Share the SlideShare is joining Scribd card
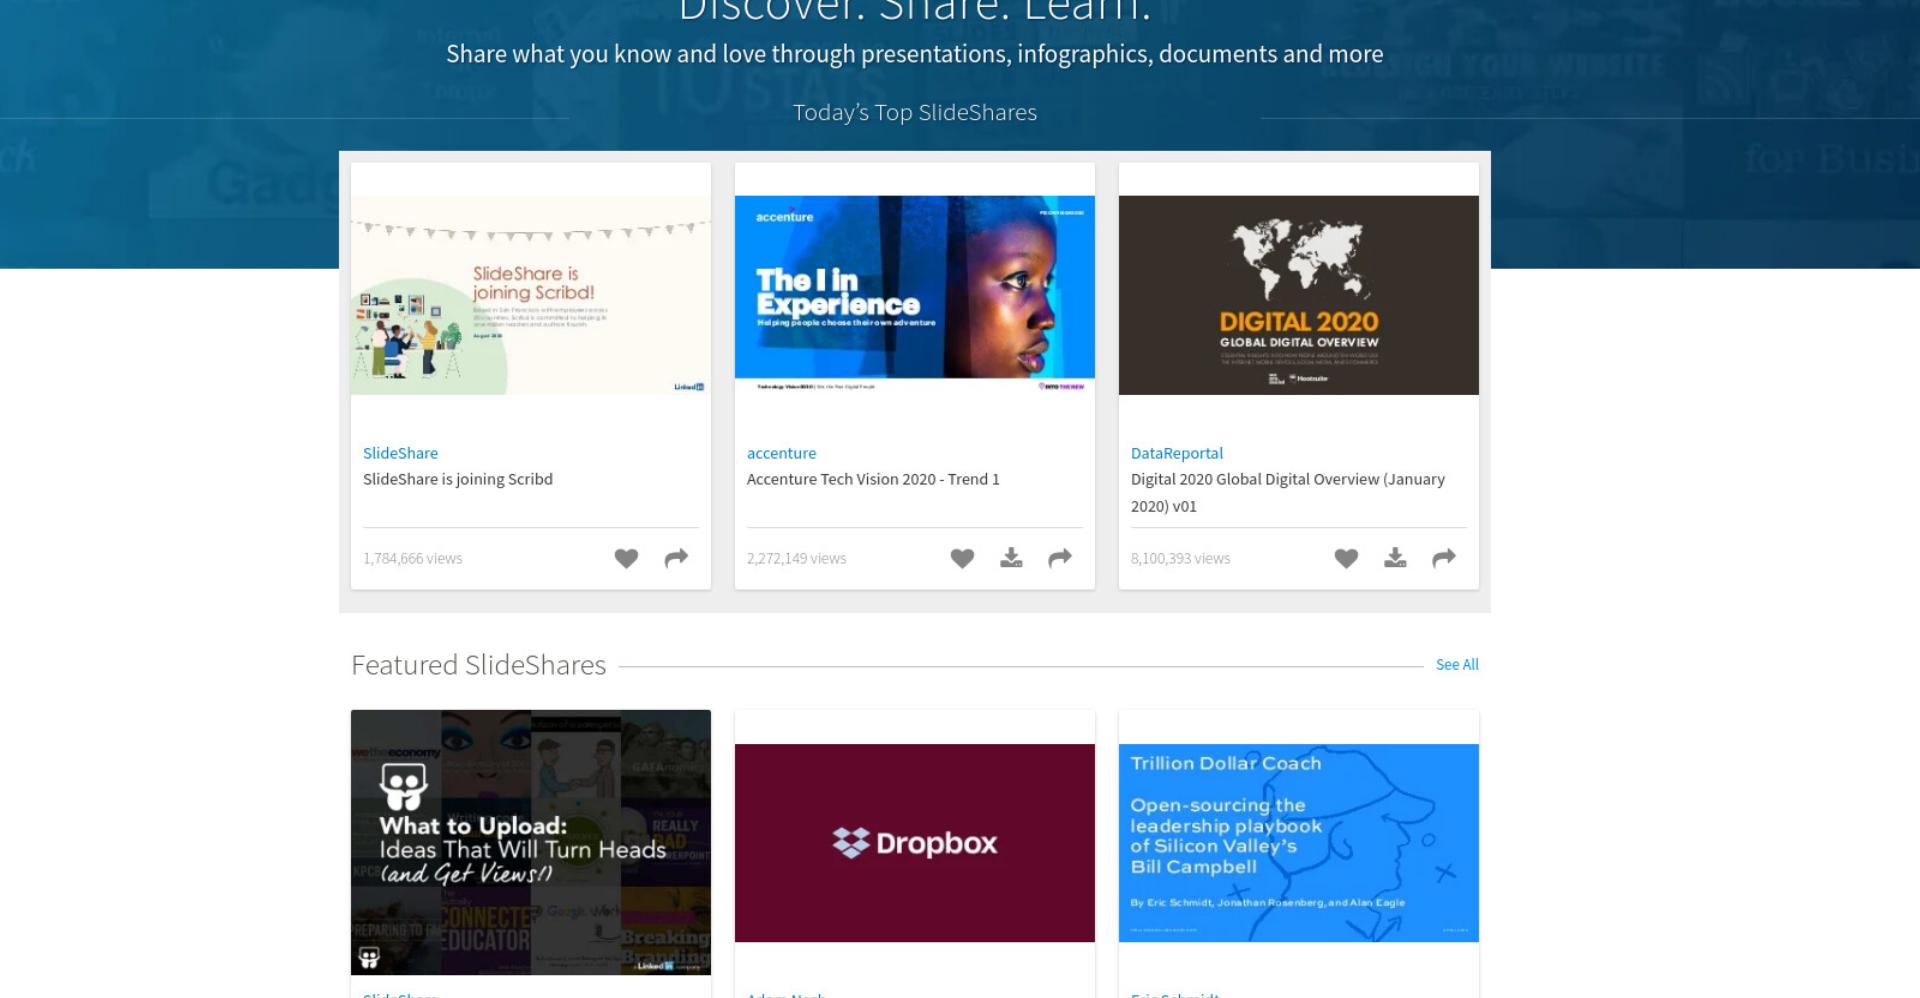1920x998 pixels. [676, 558]
